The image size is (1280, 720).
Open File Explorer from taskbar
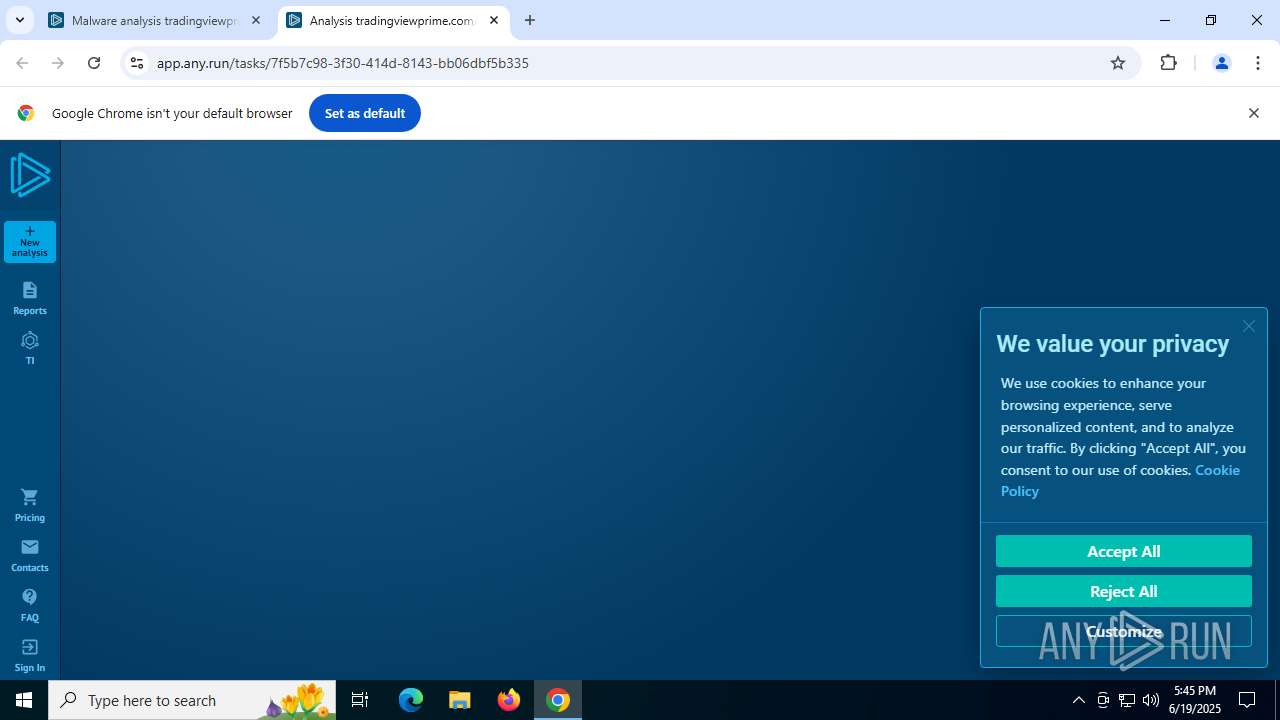pos(460,700)
